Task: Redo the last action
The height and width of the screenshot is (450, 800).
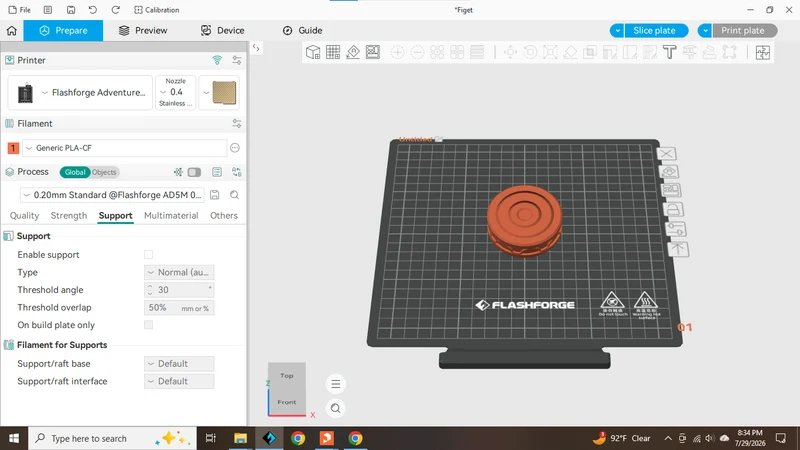Action: coord(116,10)
